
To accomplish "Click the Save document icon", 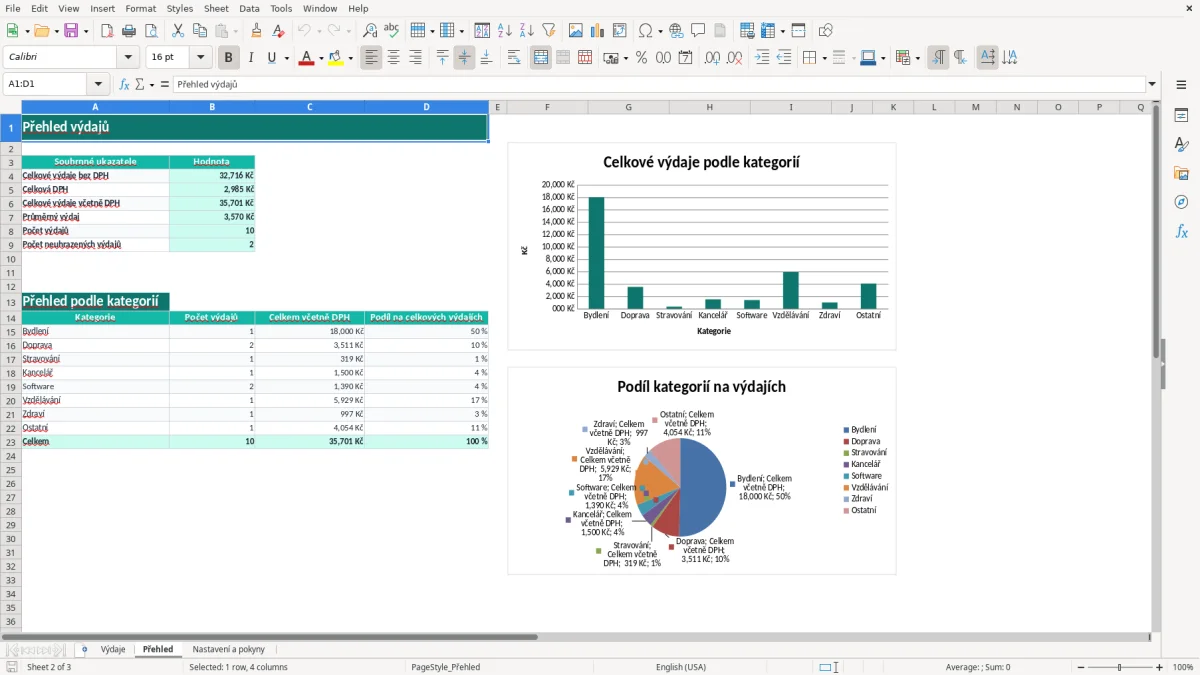I will point(71,31).
